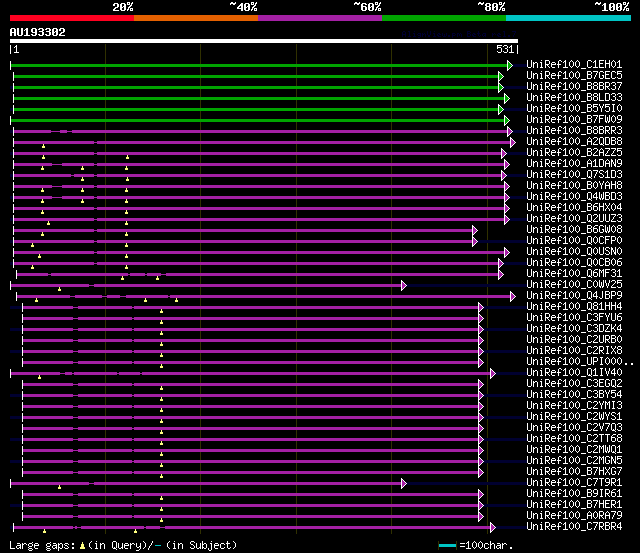640x553 pixels.
Task: Select the UniRef100_C2MGN5 subject name
Action: (x=574, y=461)
